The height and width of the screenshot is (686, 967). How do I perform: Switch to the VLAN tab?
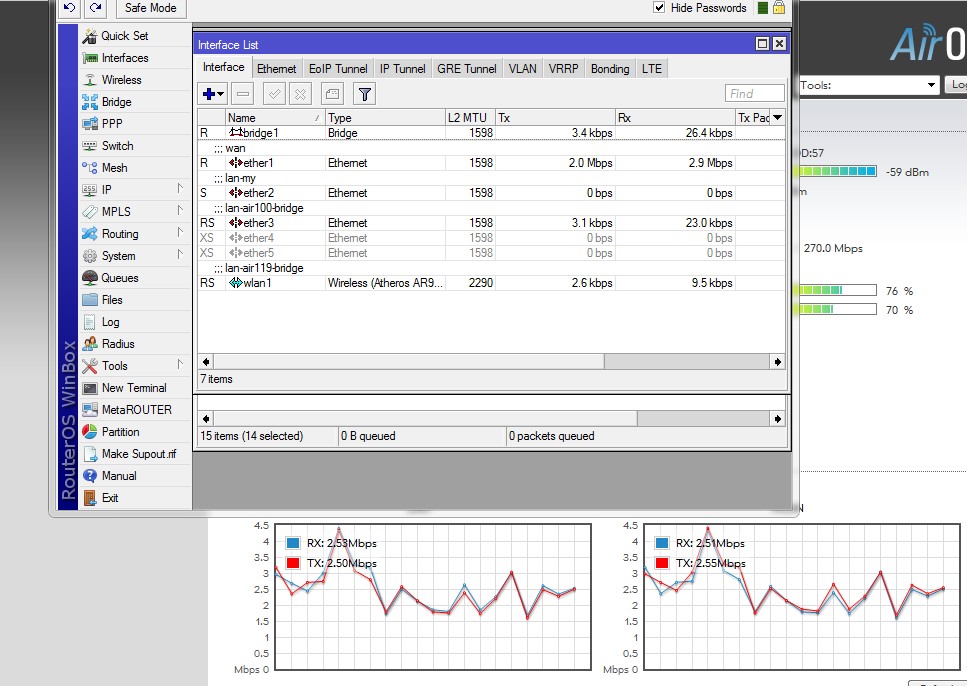[522, 69]
